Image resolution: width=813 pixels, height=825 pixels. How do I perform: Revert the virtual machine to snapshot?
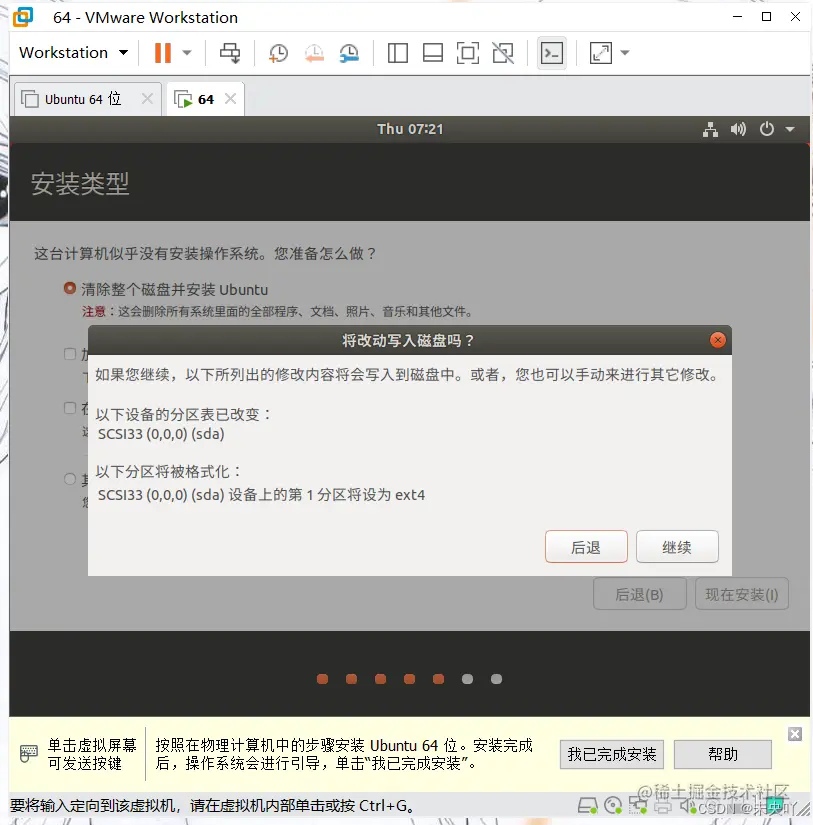coord(314,53)
